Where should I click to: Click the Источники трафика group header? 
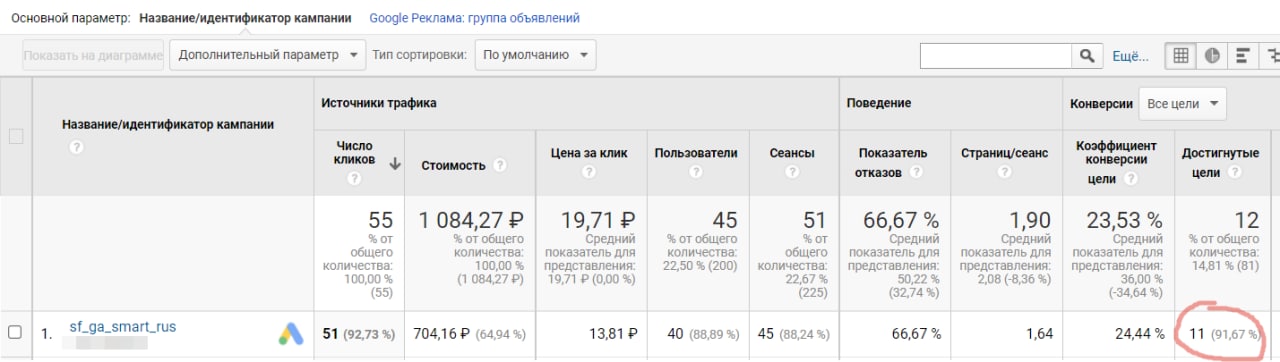click(x=379, y=103)
